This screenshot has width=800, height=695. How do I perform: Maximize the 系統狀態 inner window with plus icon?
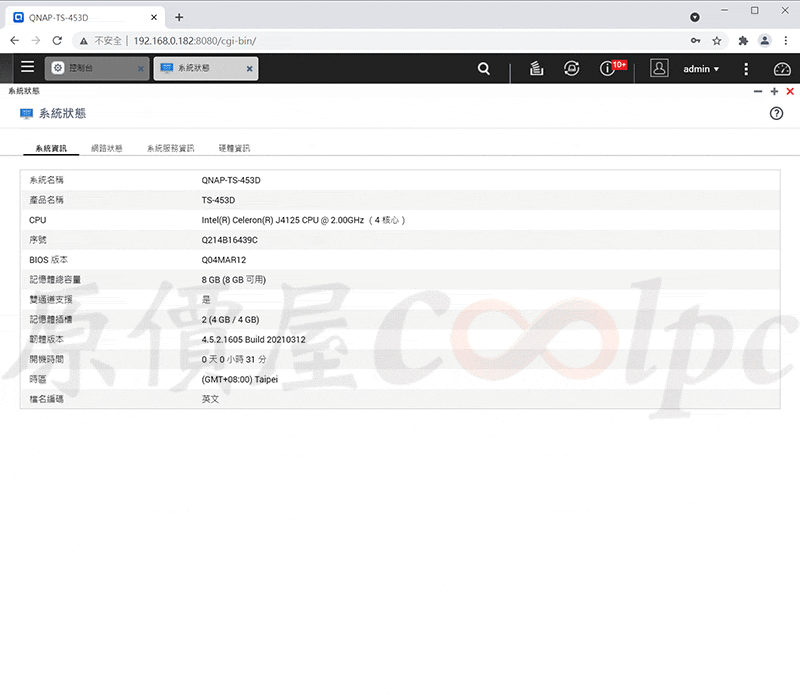point(774,91)
